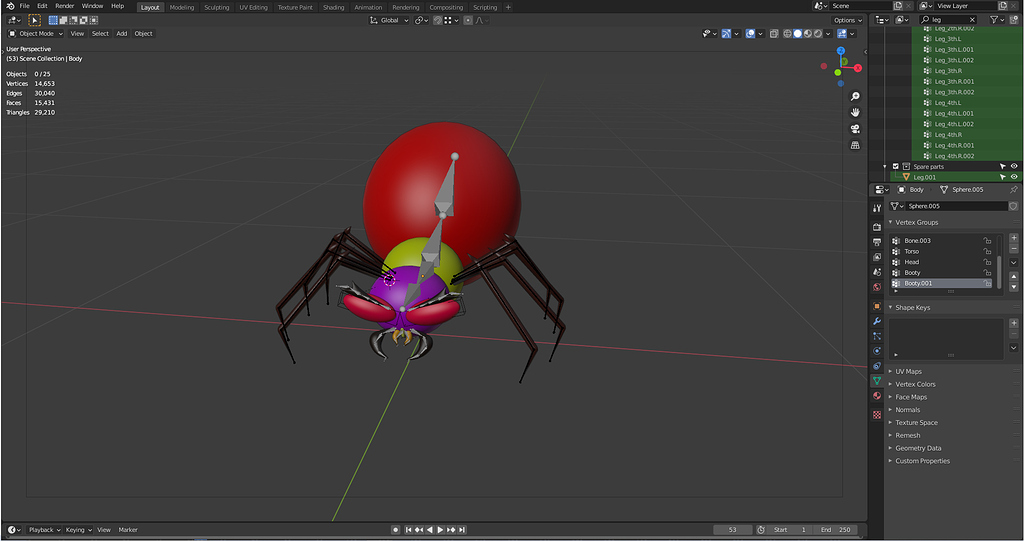
Task: Click the Blender logo menu icon
Action: click(10, 6)
